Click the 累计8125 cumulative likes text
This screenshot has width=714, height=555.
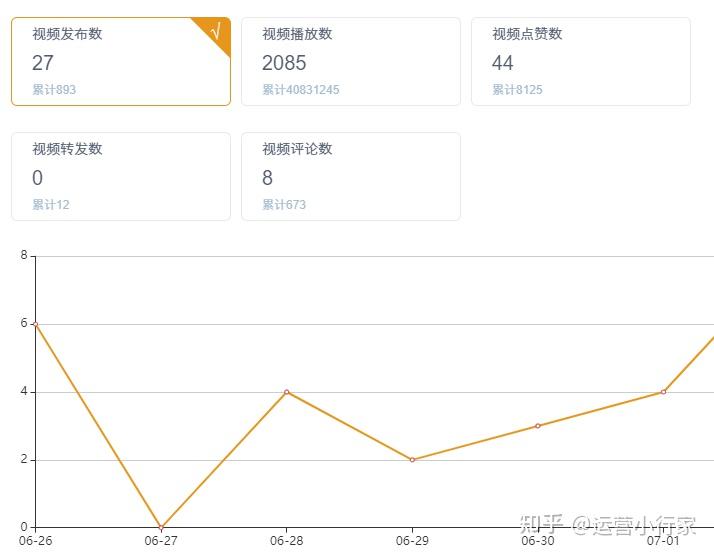point(517,90)
